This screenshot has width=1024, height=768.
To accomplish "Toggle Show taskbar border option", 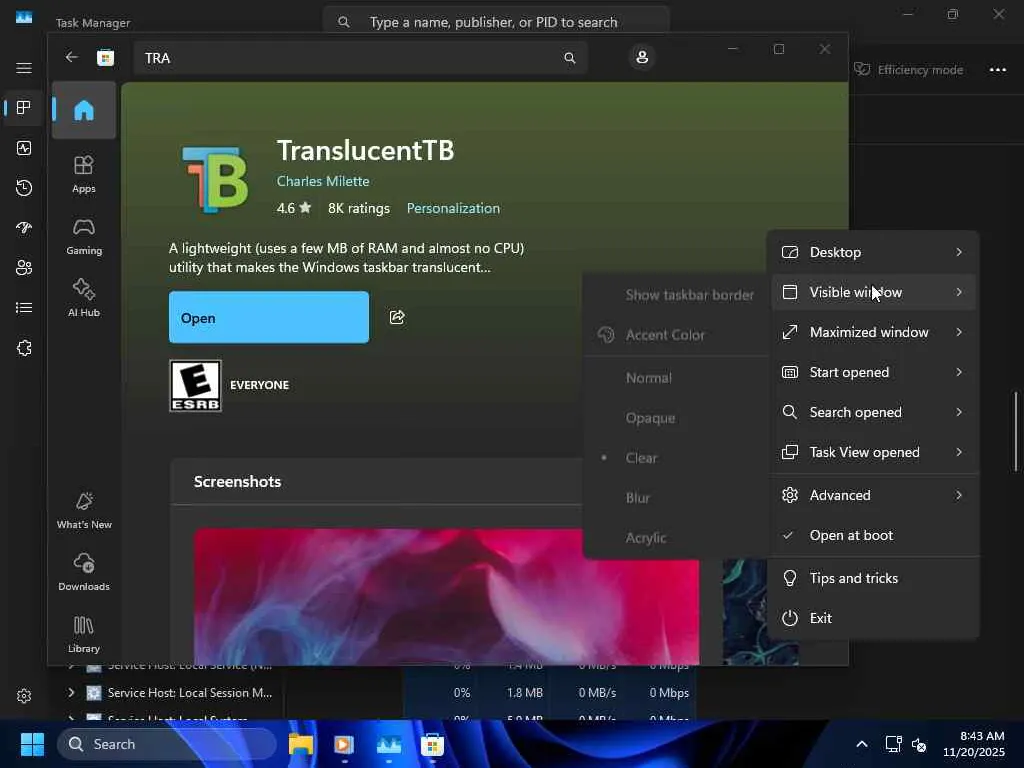I will [676, 295].
